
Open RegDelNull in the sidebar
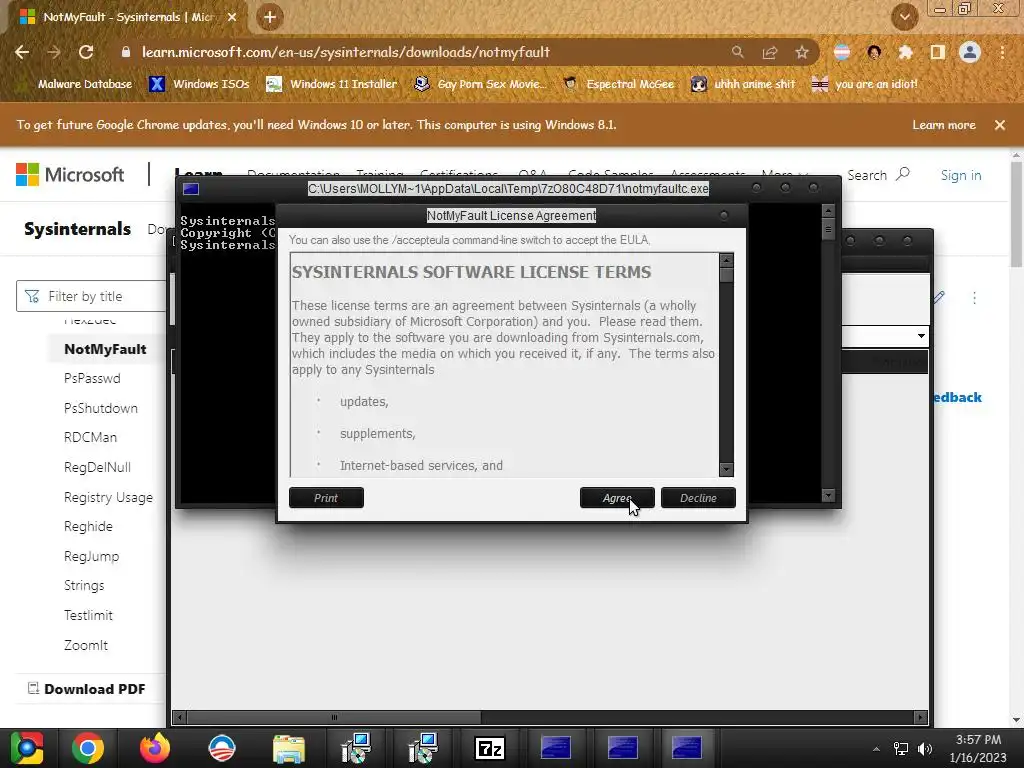97,468
